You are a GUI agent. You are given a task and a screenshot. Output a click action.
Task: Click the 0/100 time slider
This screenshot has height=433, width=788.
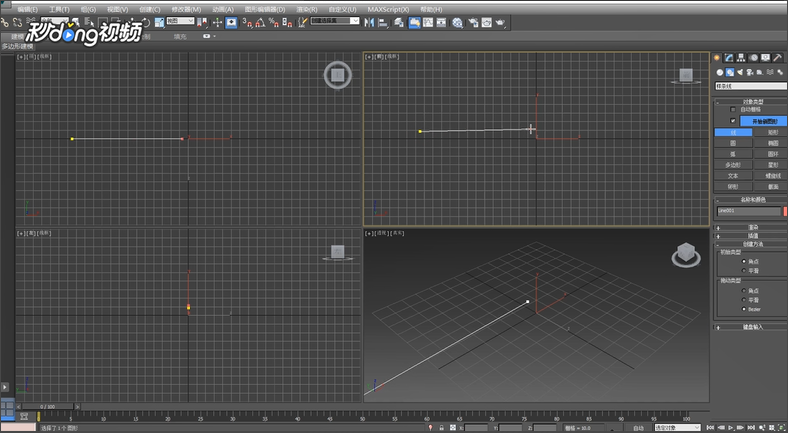coord(48,406)
